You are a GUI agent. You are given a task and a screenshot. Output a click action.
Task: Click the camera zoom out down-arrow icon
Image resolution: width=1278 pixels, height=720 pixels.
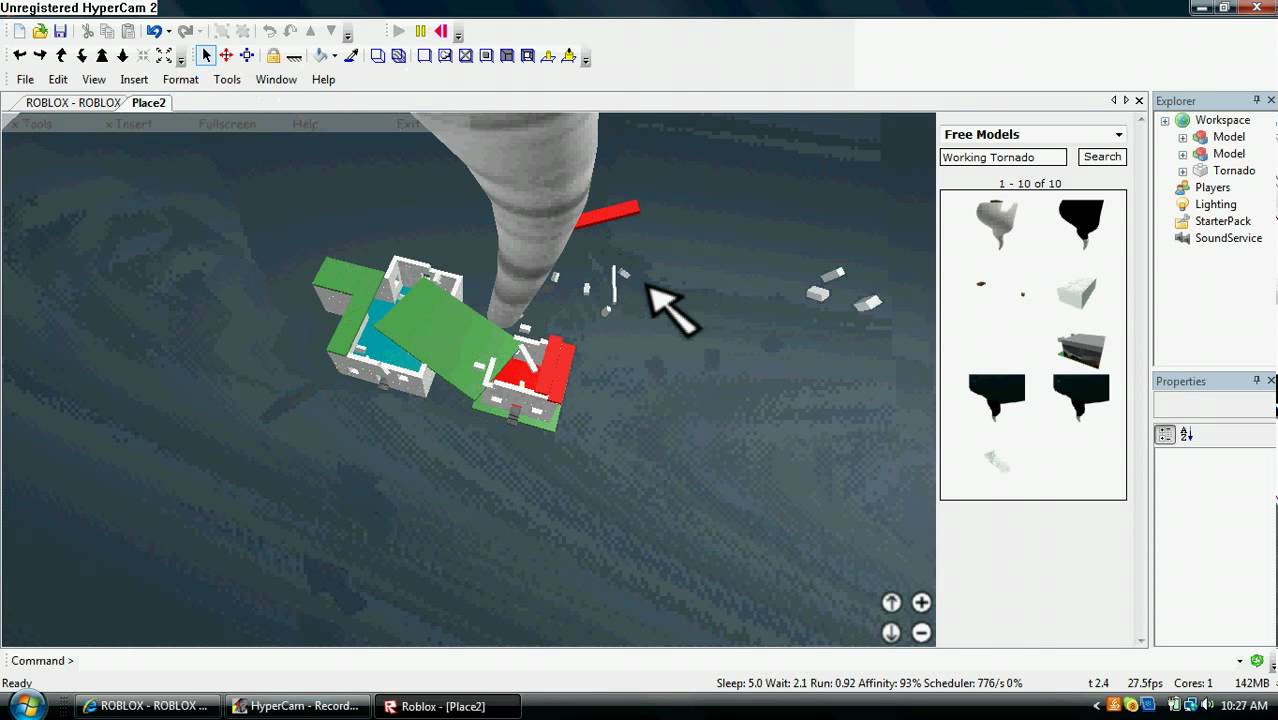(x=123, y=56)
